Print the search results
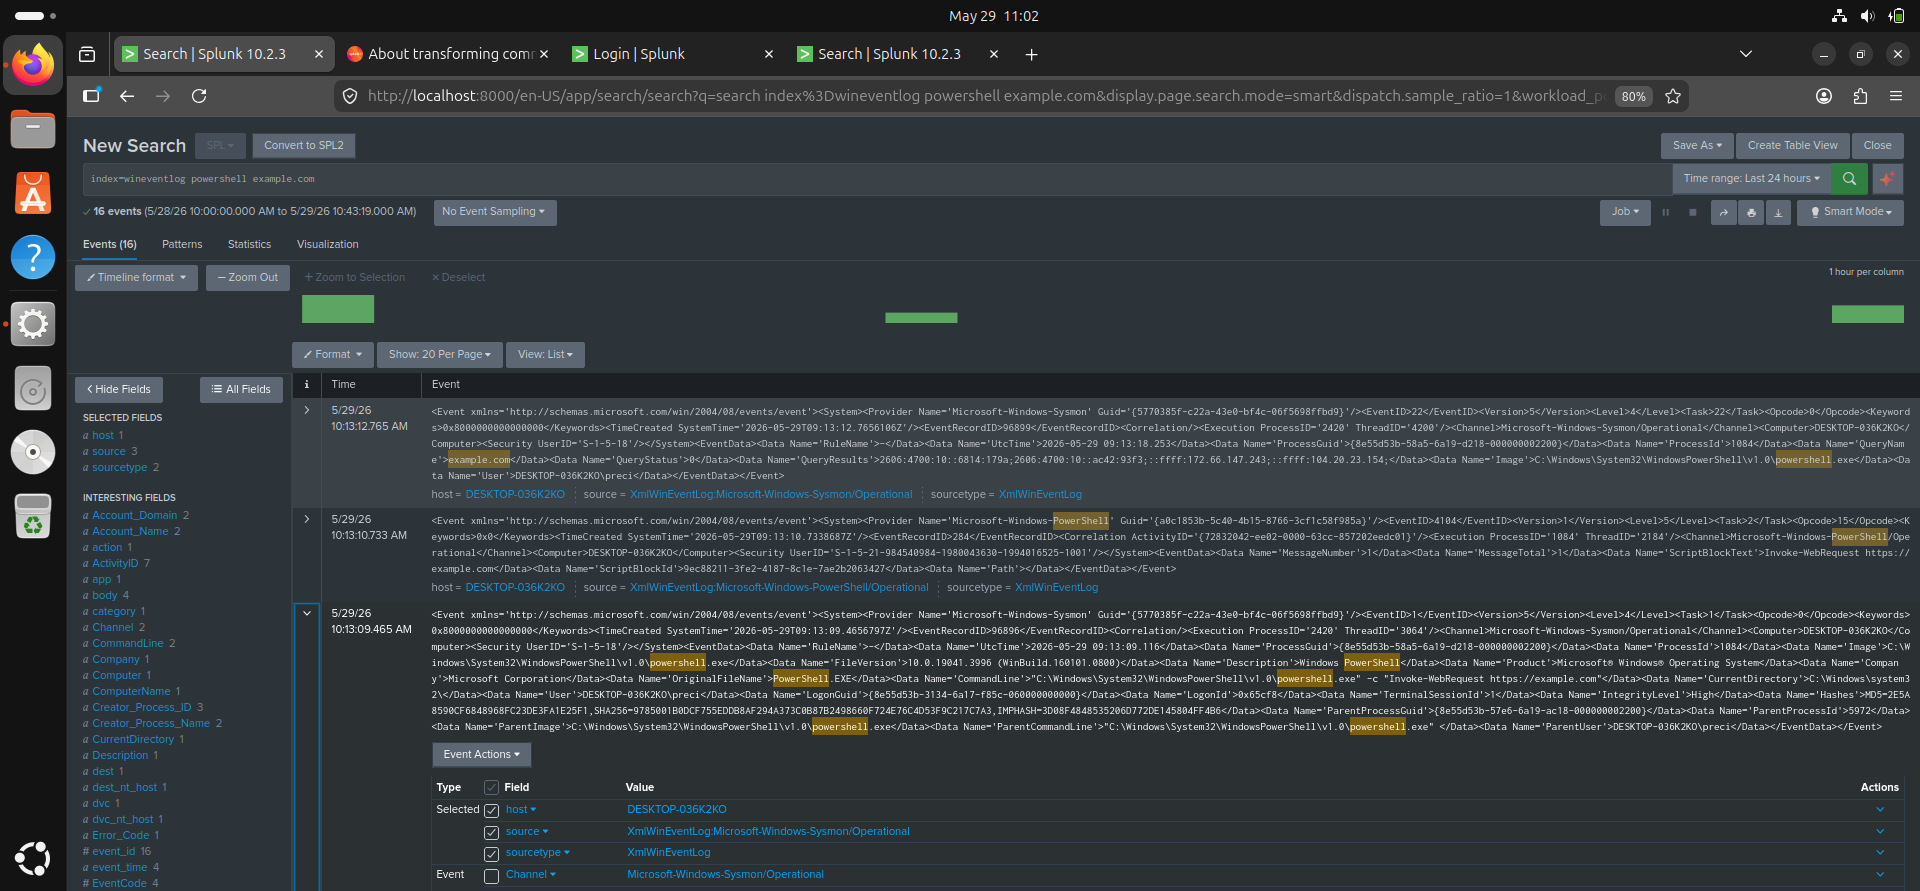This screenshot has height=891, width=1920. (x=1751, y=212)
